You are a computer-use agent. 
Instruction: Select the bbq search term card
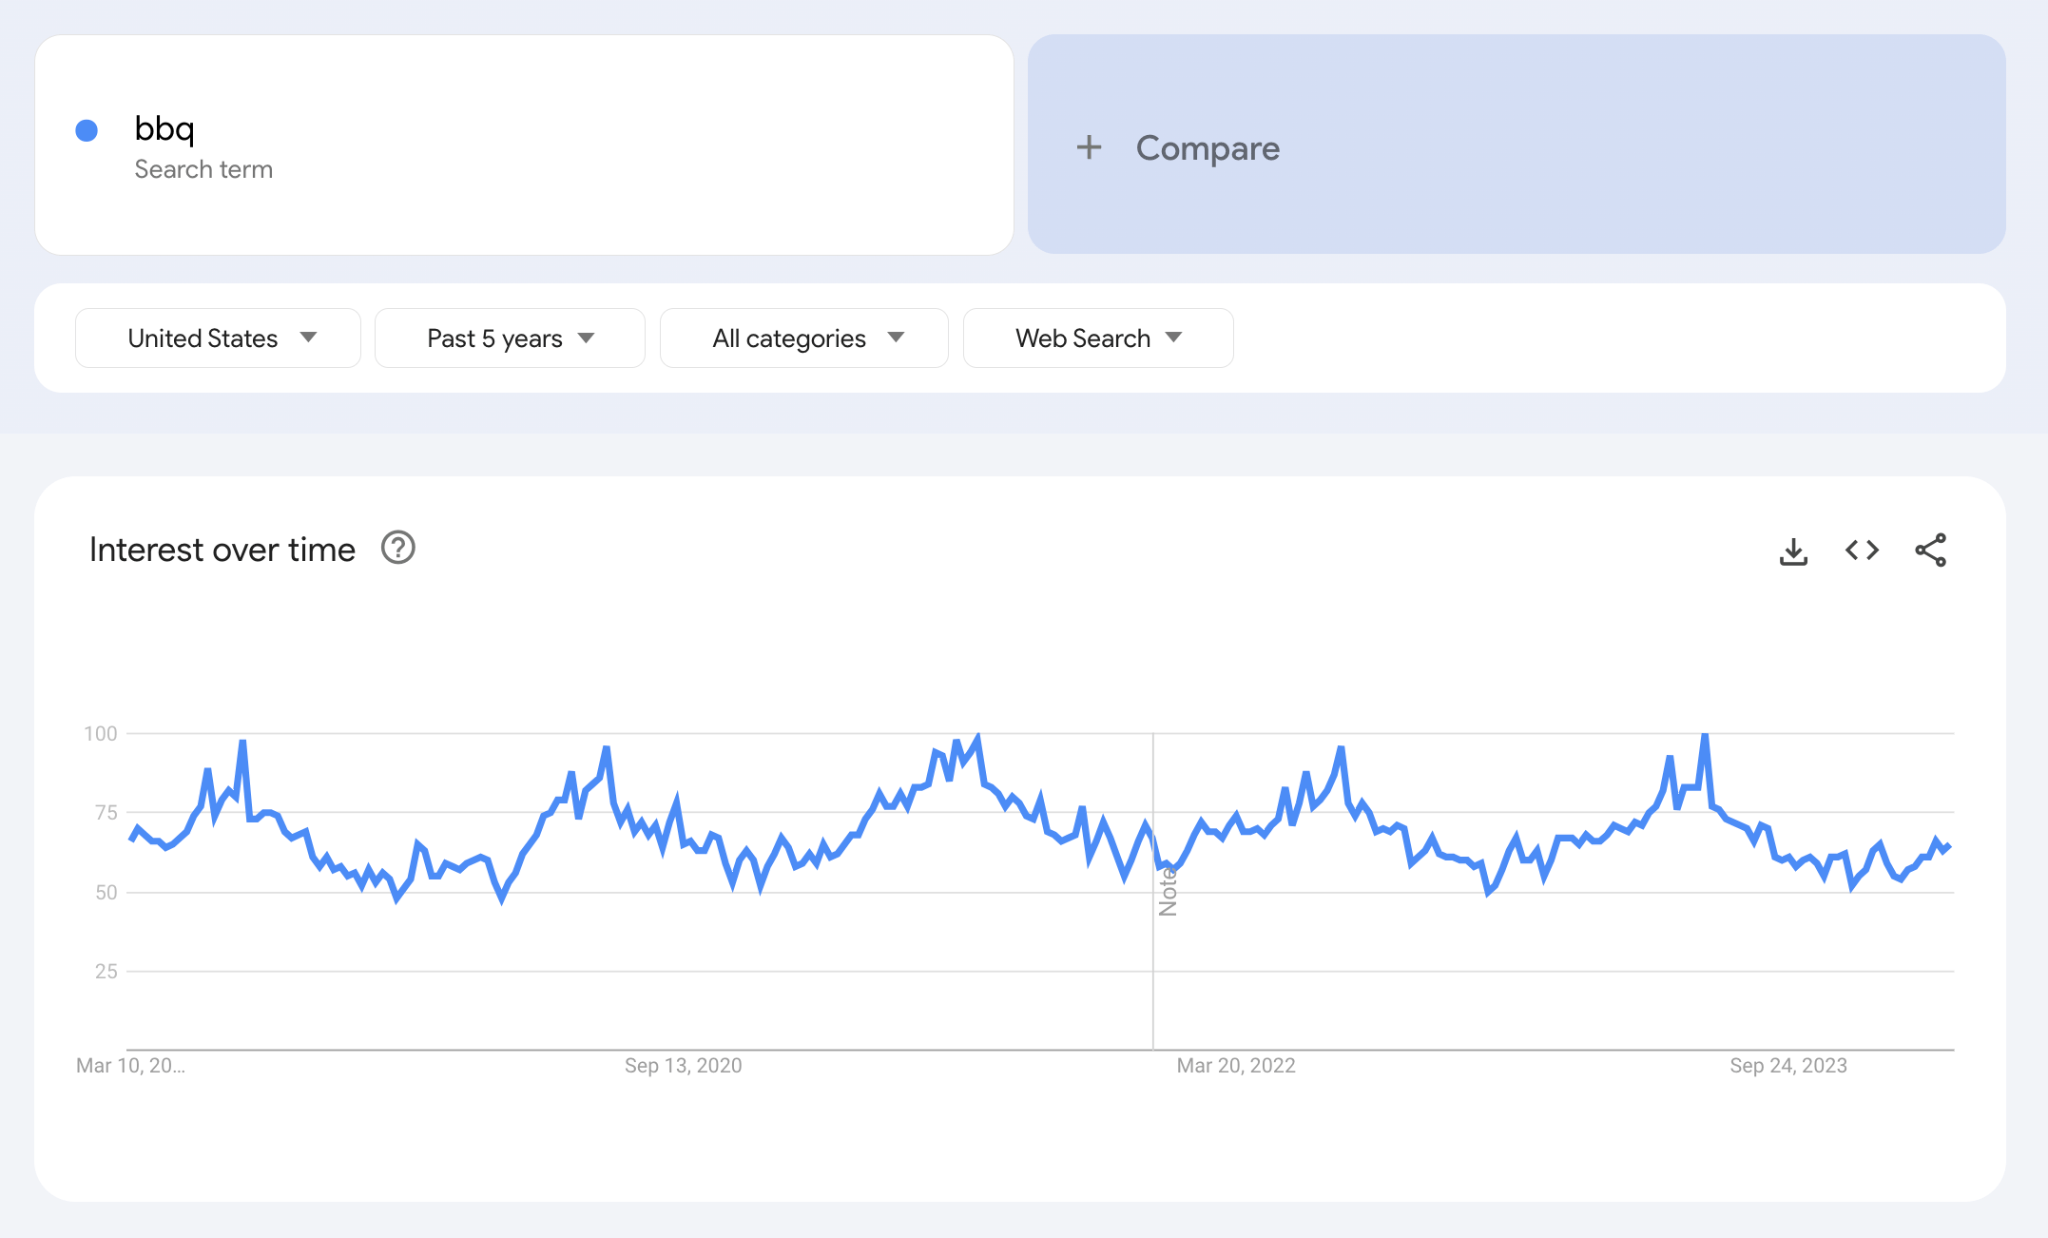pyautogui.click(x=520, y=145)
